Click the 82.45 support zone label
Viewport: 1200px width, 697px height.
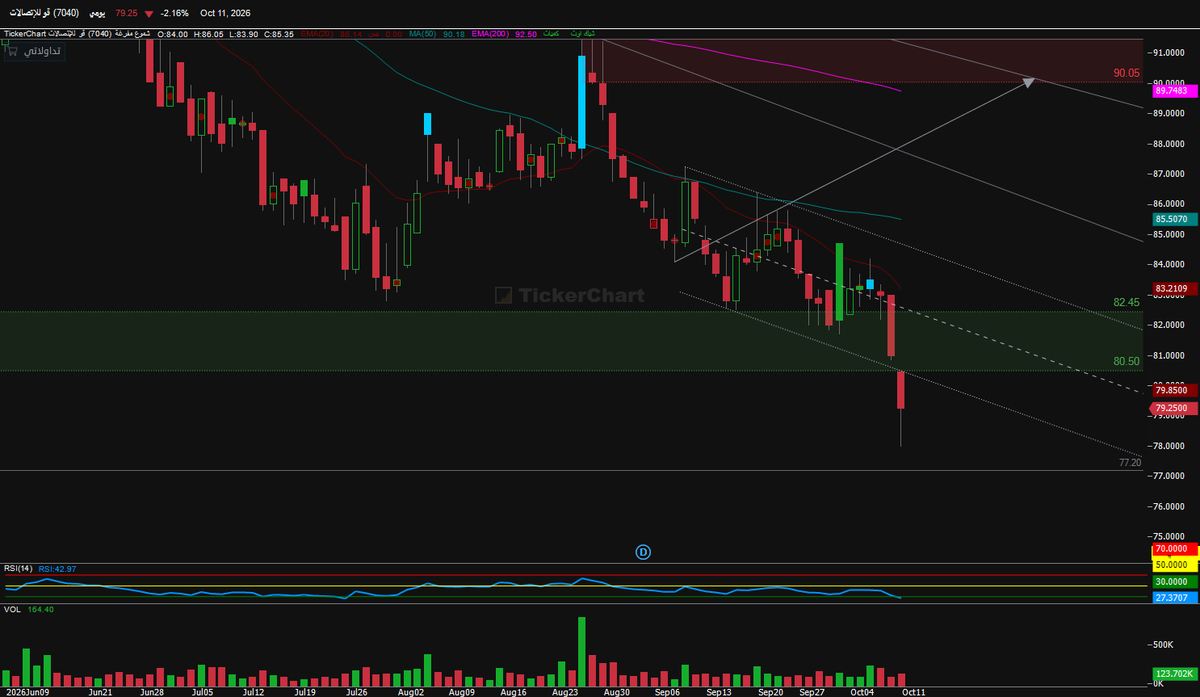pos(1126,302)
